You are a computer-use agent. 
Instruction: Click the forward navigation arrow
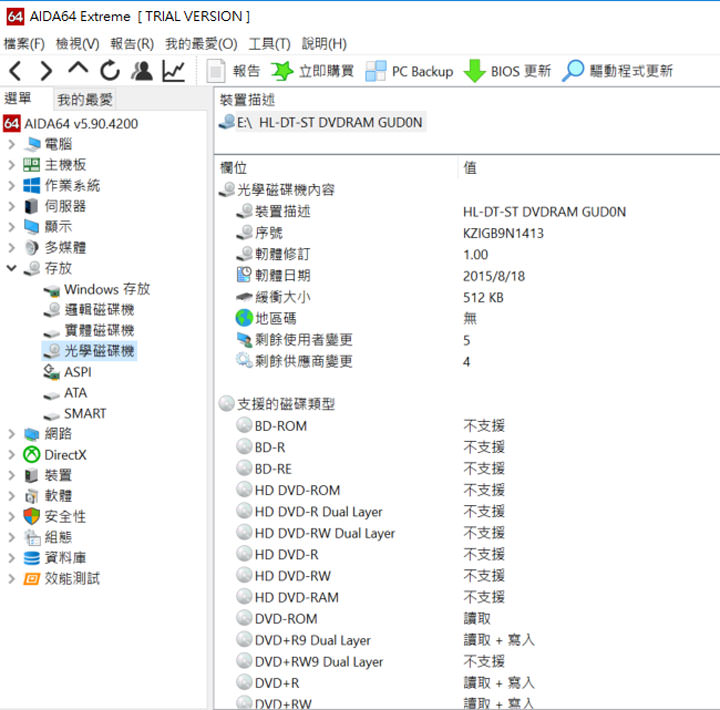[x=46, y=71]
